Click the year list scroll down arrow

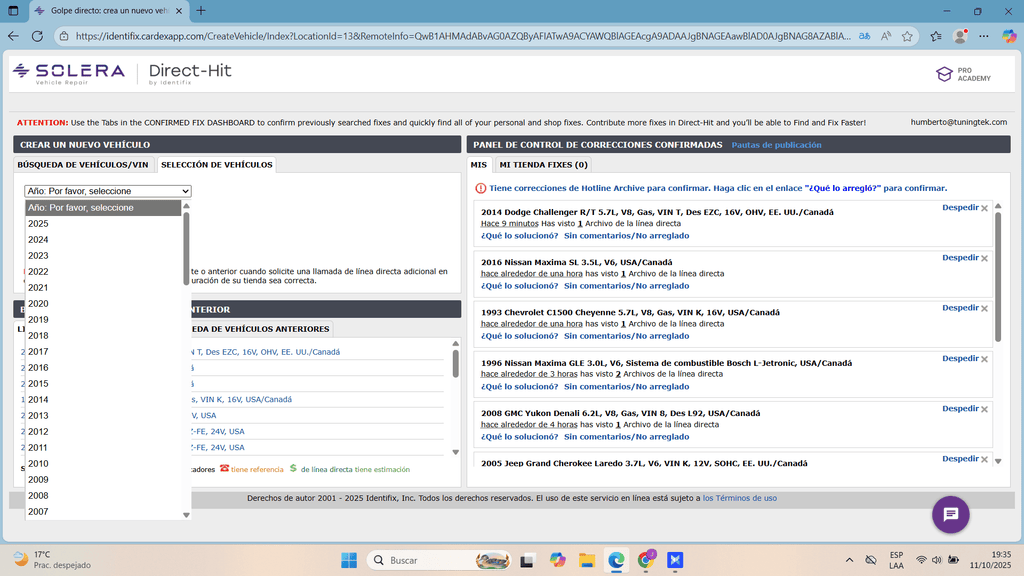[186, 515]
